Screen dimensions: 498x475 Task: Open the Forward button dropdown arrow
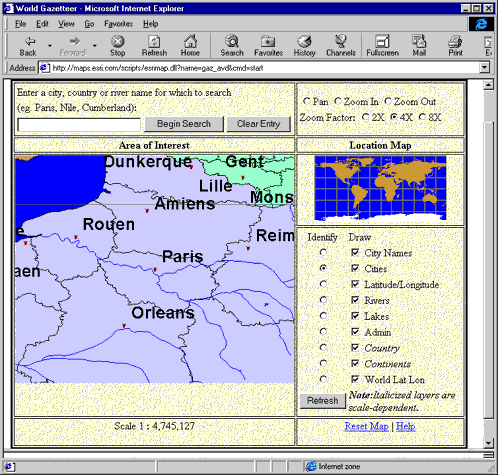click(95, 45)
